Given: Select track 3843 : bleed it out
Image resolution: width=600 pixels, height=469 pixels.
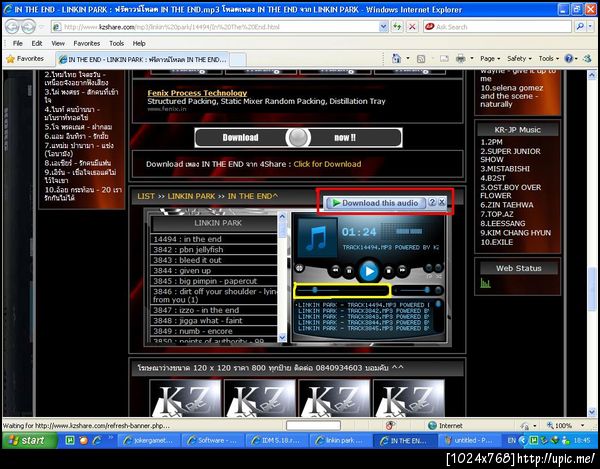Looking at the screenshot, I should click(214, 260).
